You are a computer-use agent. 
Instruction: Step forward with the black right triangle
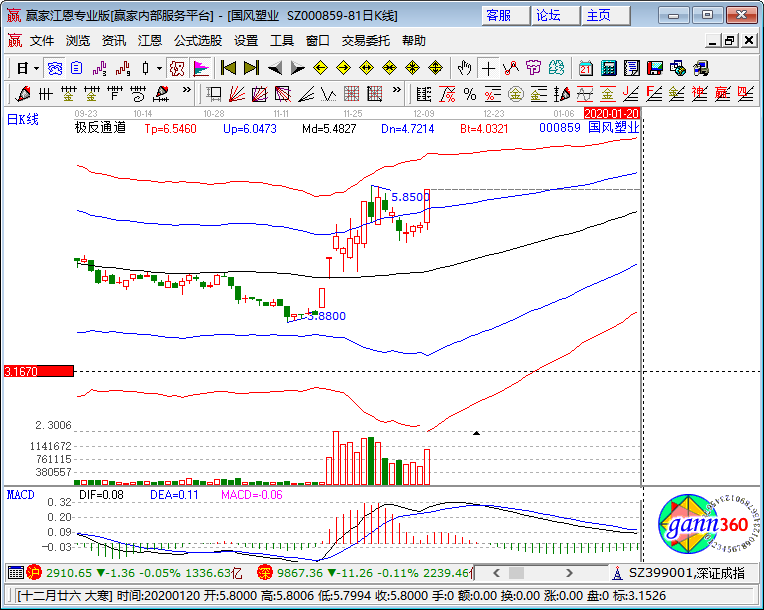297,68
